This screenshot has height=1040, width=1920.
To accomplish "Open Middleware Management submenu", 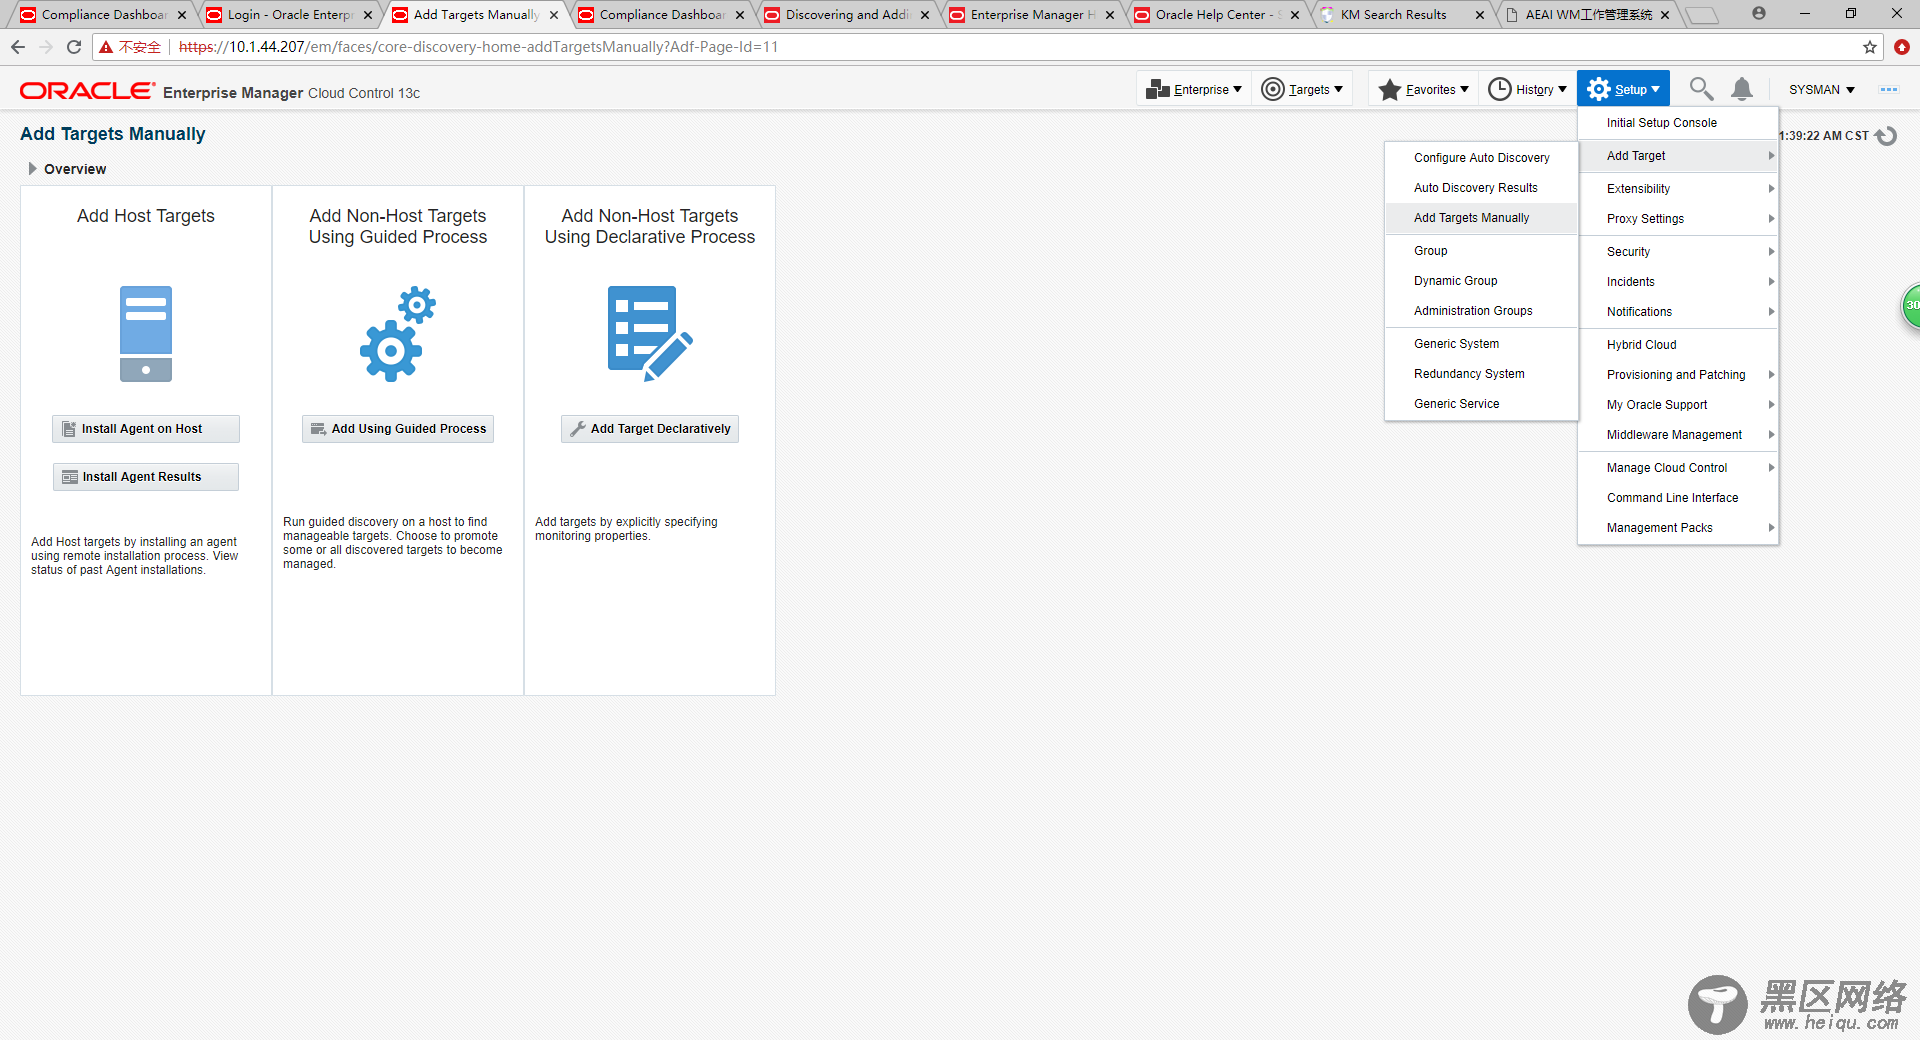I will click(1678, 435).
